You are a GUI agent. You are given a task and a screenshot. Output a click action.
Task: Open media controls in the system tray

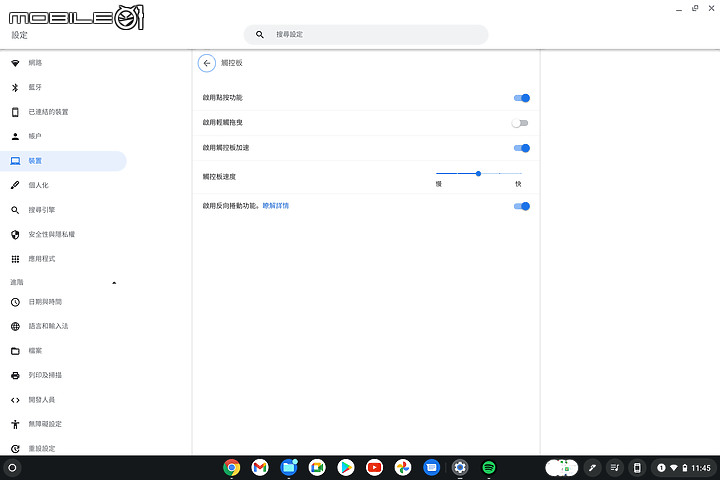(614, 468)
